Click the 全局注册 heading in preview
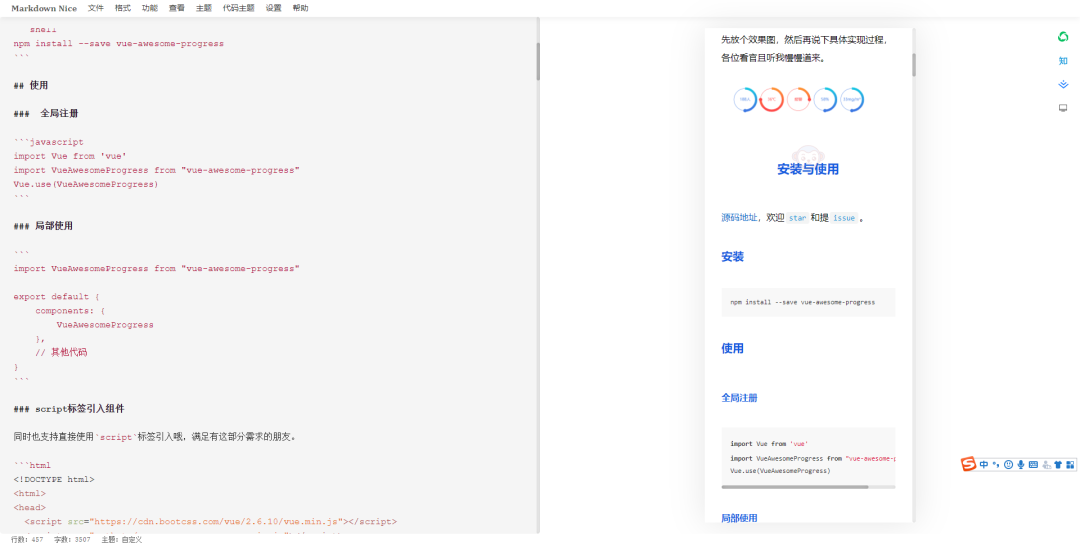1080x545 pixels. 739,398
